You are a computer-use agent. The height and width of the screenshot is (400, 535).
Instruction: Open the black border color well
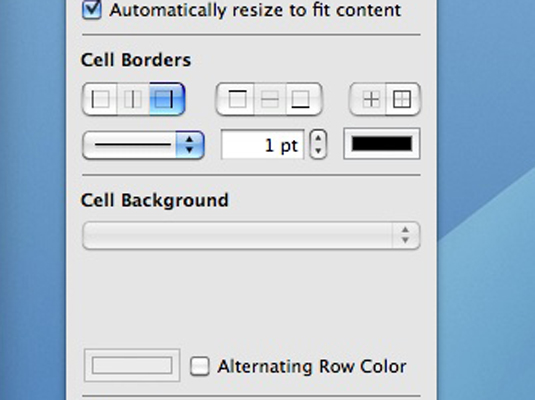pyautogui.click(x=382, y=144)
